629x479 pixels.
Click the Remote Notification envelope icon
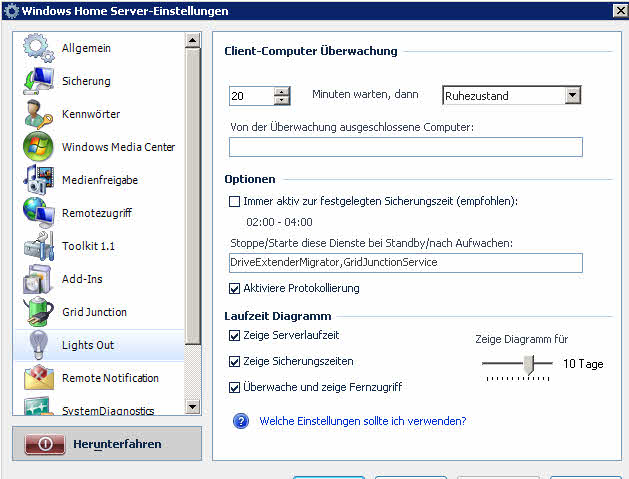pos(39,378)
